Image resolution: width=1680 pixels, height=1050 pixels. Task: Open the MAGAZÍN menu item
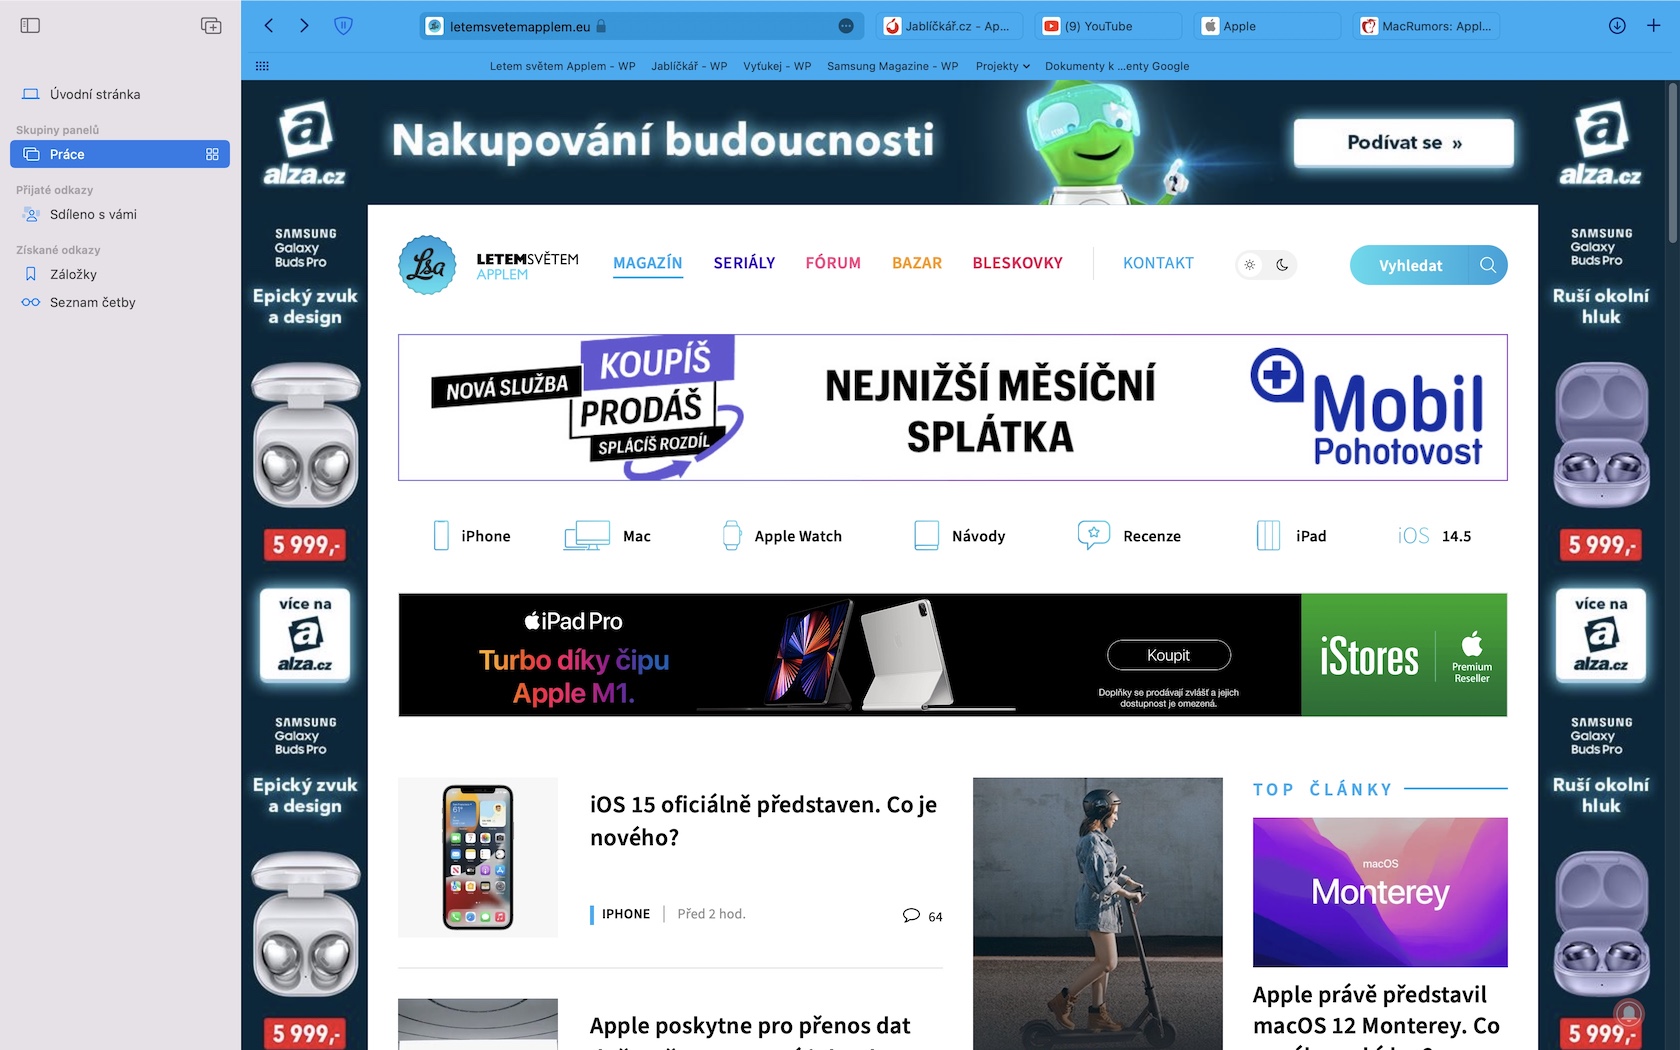click(x=648, y=263)
